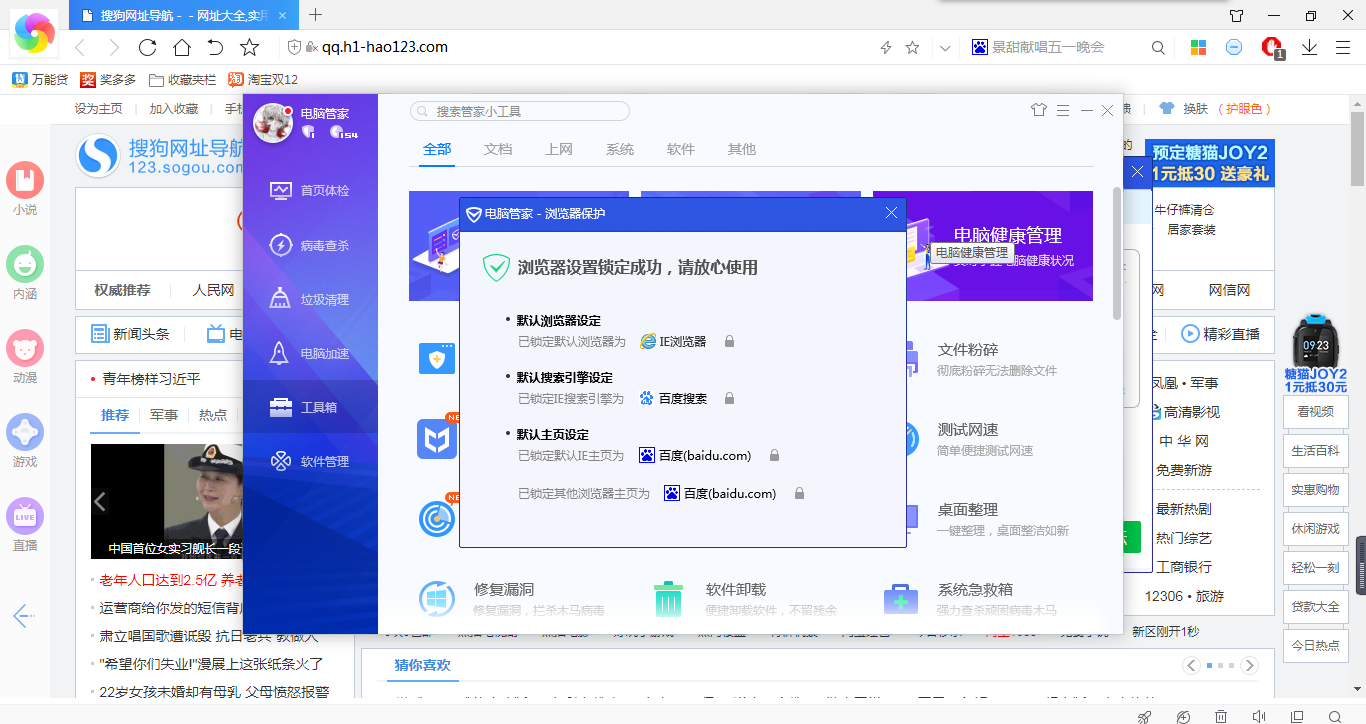Click 加入收藏 link on page
This screenshot has height=724, width=1366.
[174, 109]
